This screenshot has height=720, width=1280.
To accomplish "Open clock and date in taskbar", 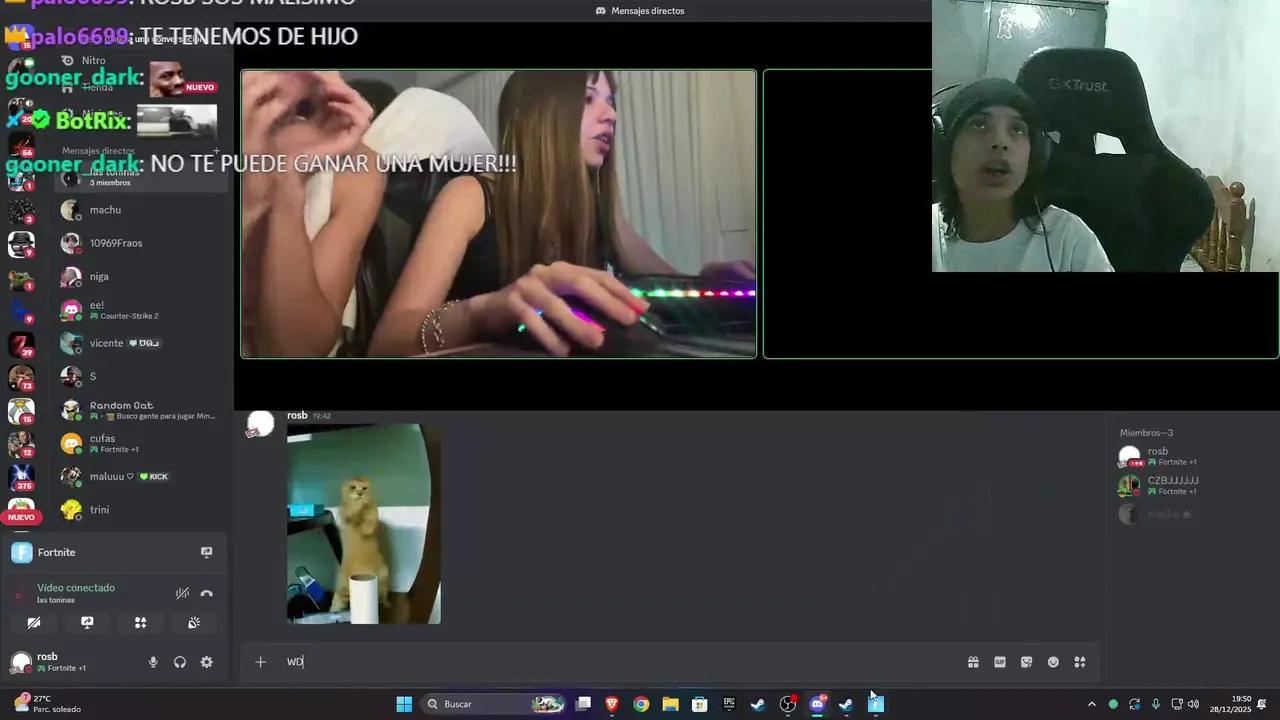I will click(1230, 704).
